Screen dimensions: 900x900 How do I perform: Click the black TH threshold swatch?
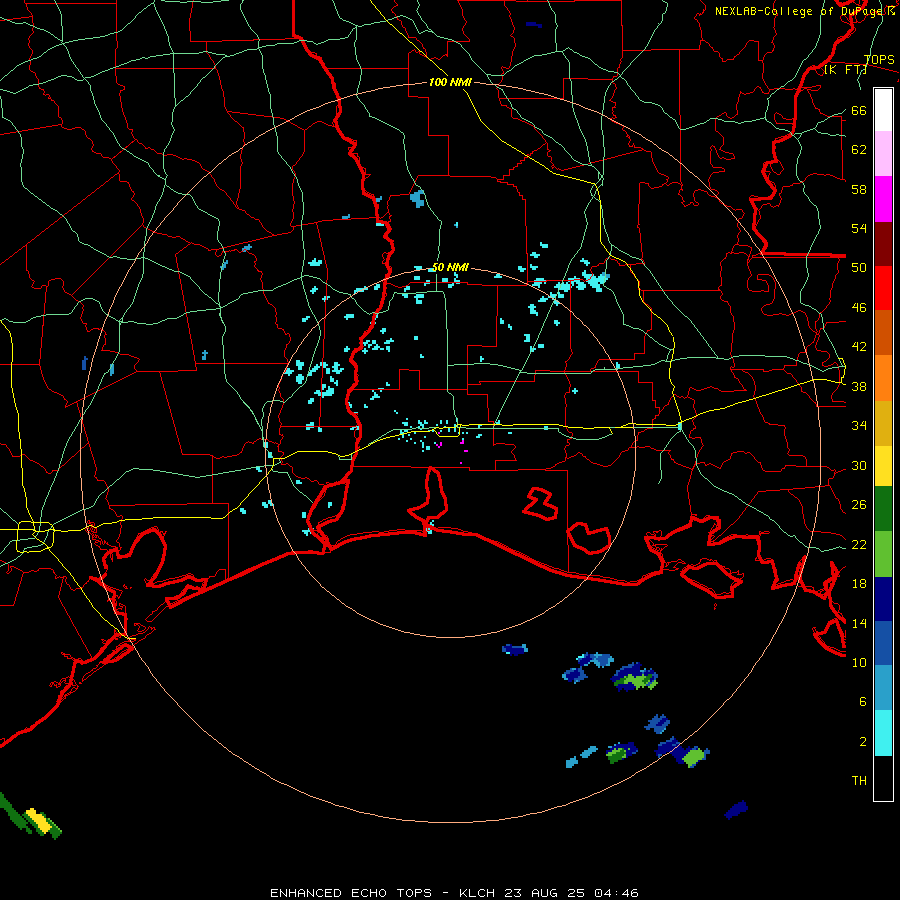tap(883, 778)
